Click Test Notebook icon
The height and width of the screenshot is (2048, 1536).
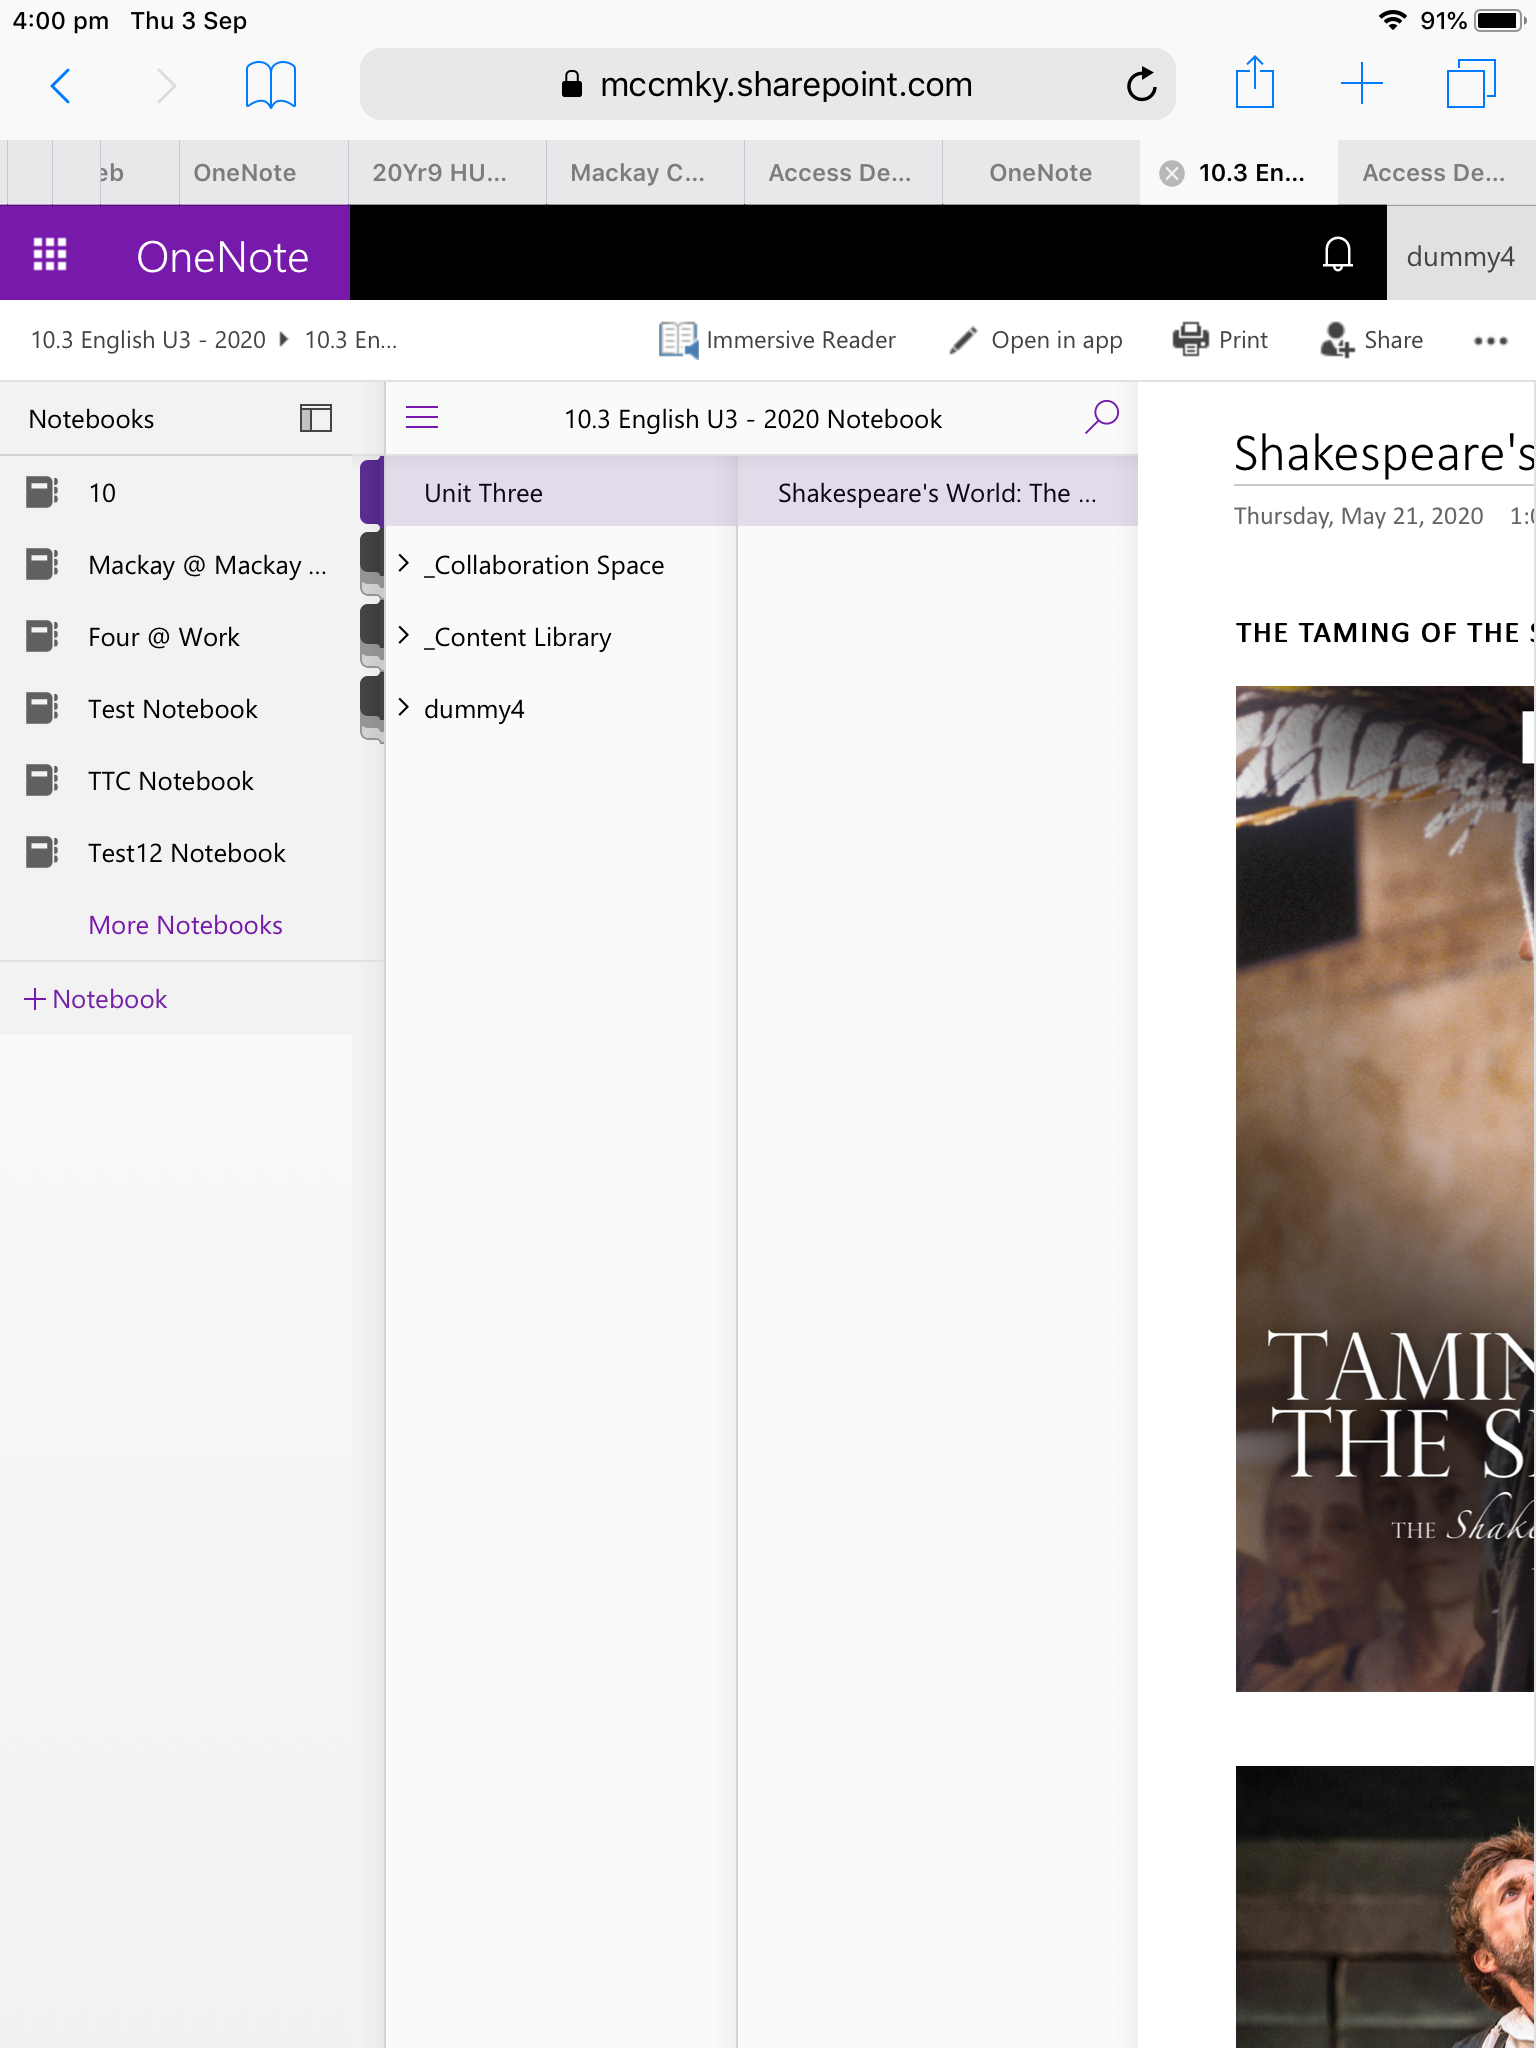coord(42,708)
